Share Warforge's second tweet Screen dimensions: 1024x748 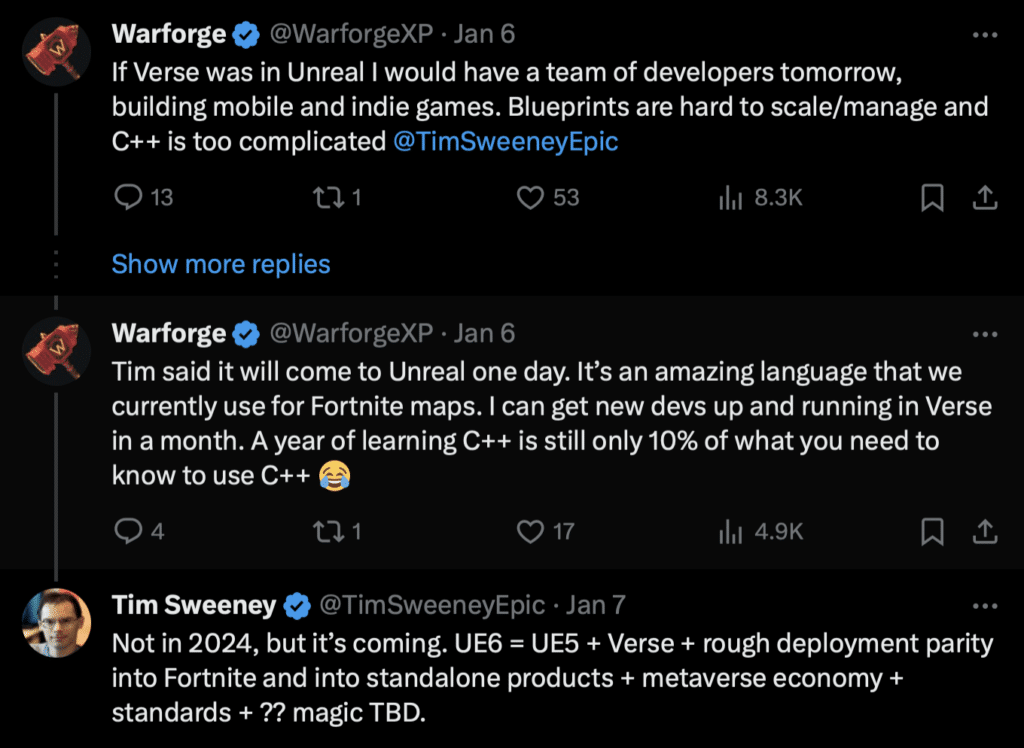click(984, 531)
